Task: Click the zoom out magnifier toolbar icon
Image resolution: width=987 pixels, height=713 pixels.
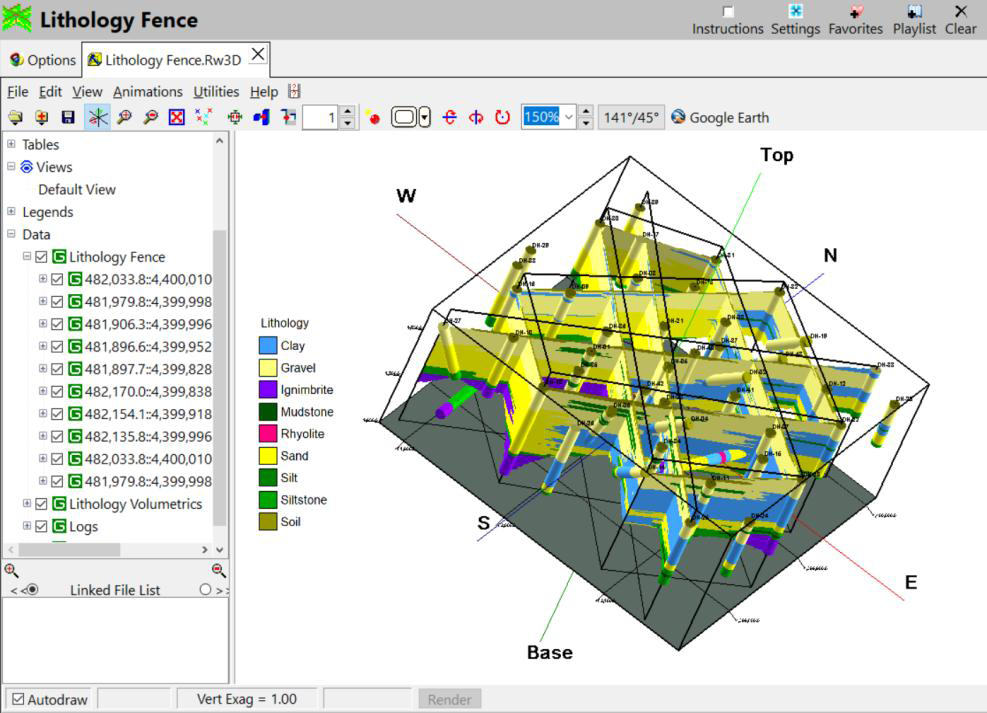Action: [150, 117]
